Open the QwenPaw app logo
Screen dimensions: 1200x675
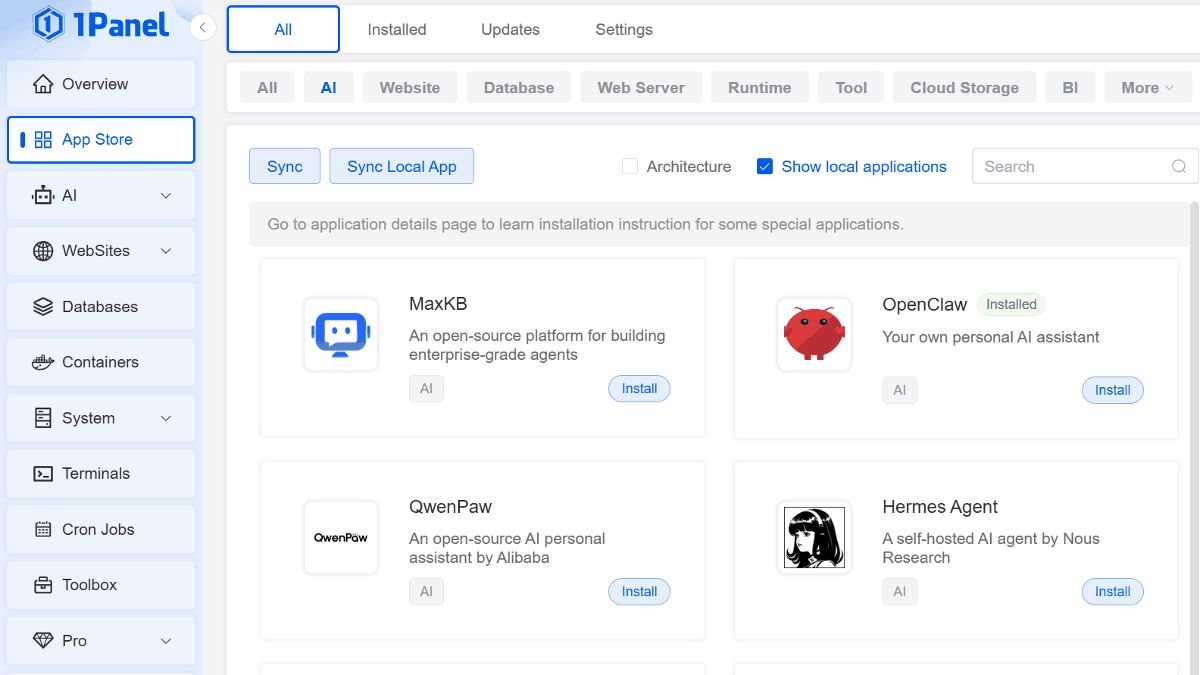point(341,537)
